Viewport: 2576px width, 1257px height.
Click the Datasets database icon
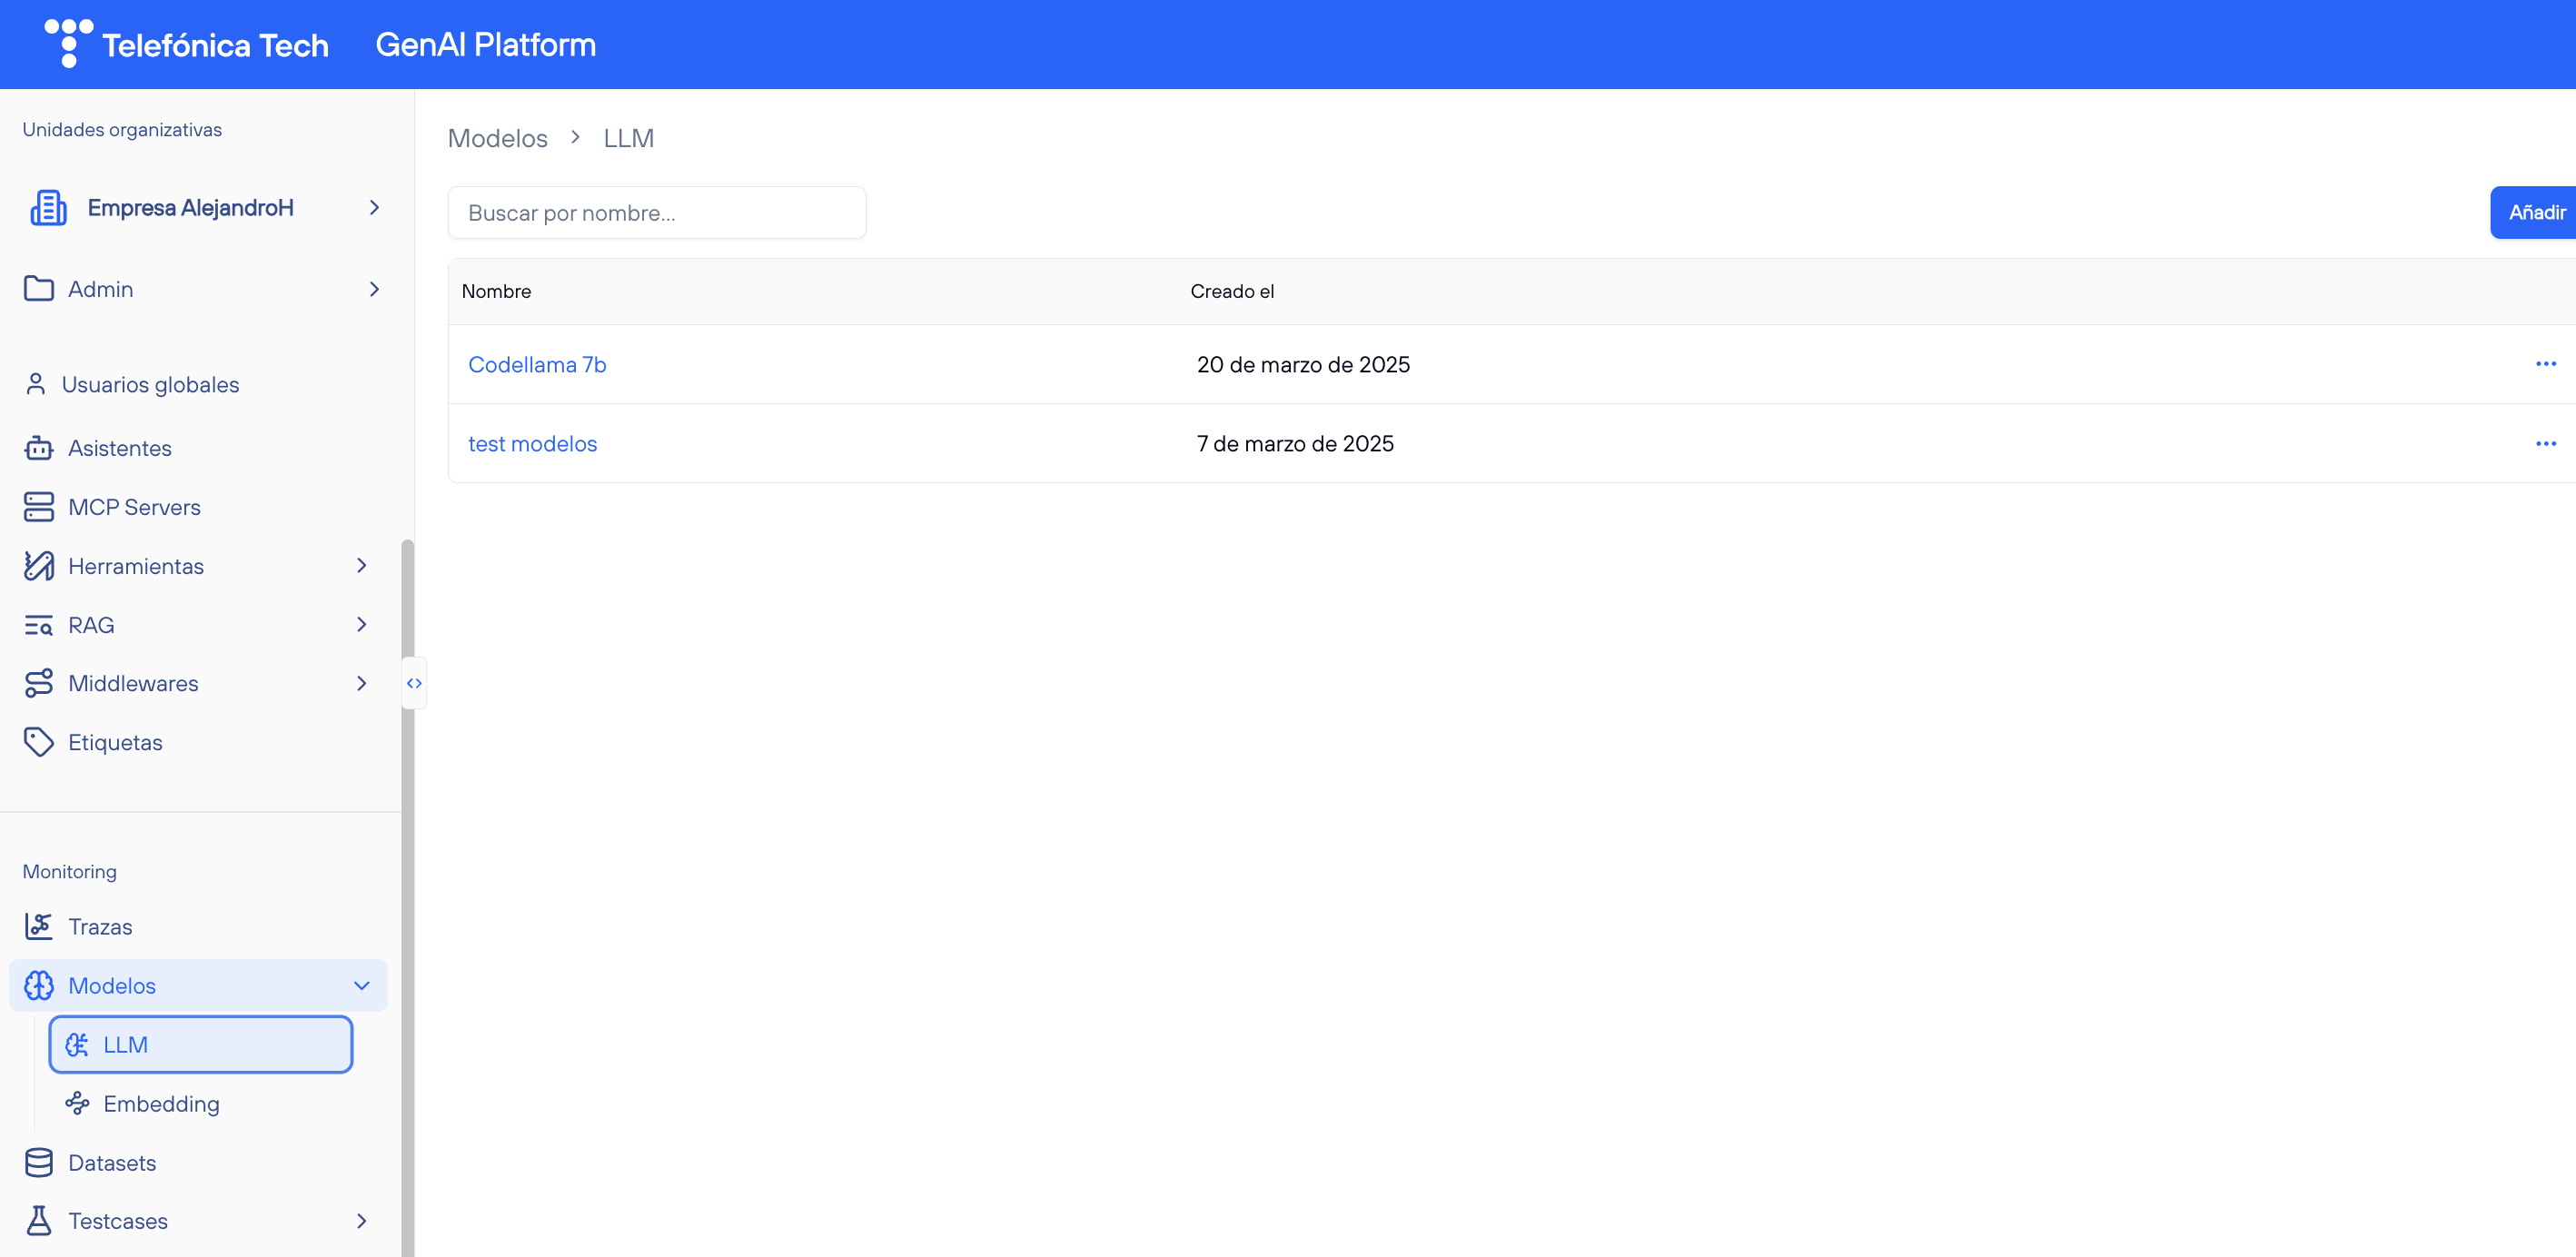38,1162
